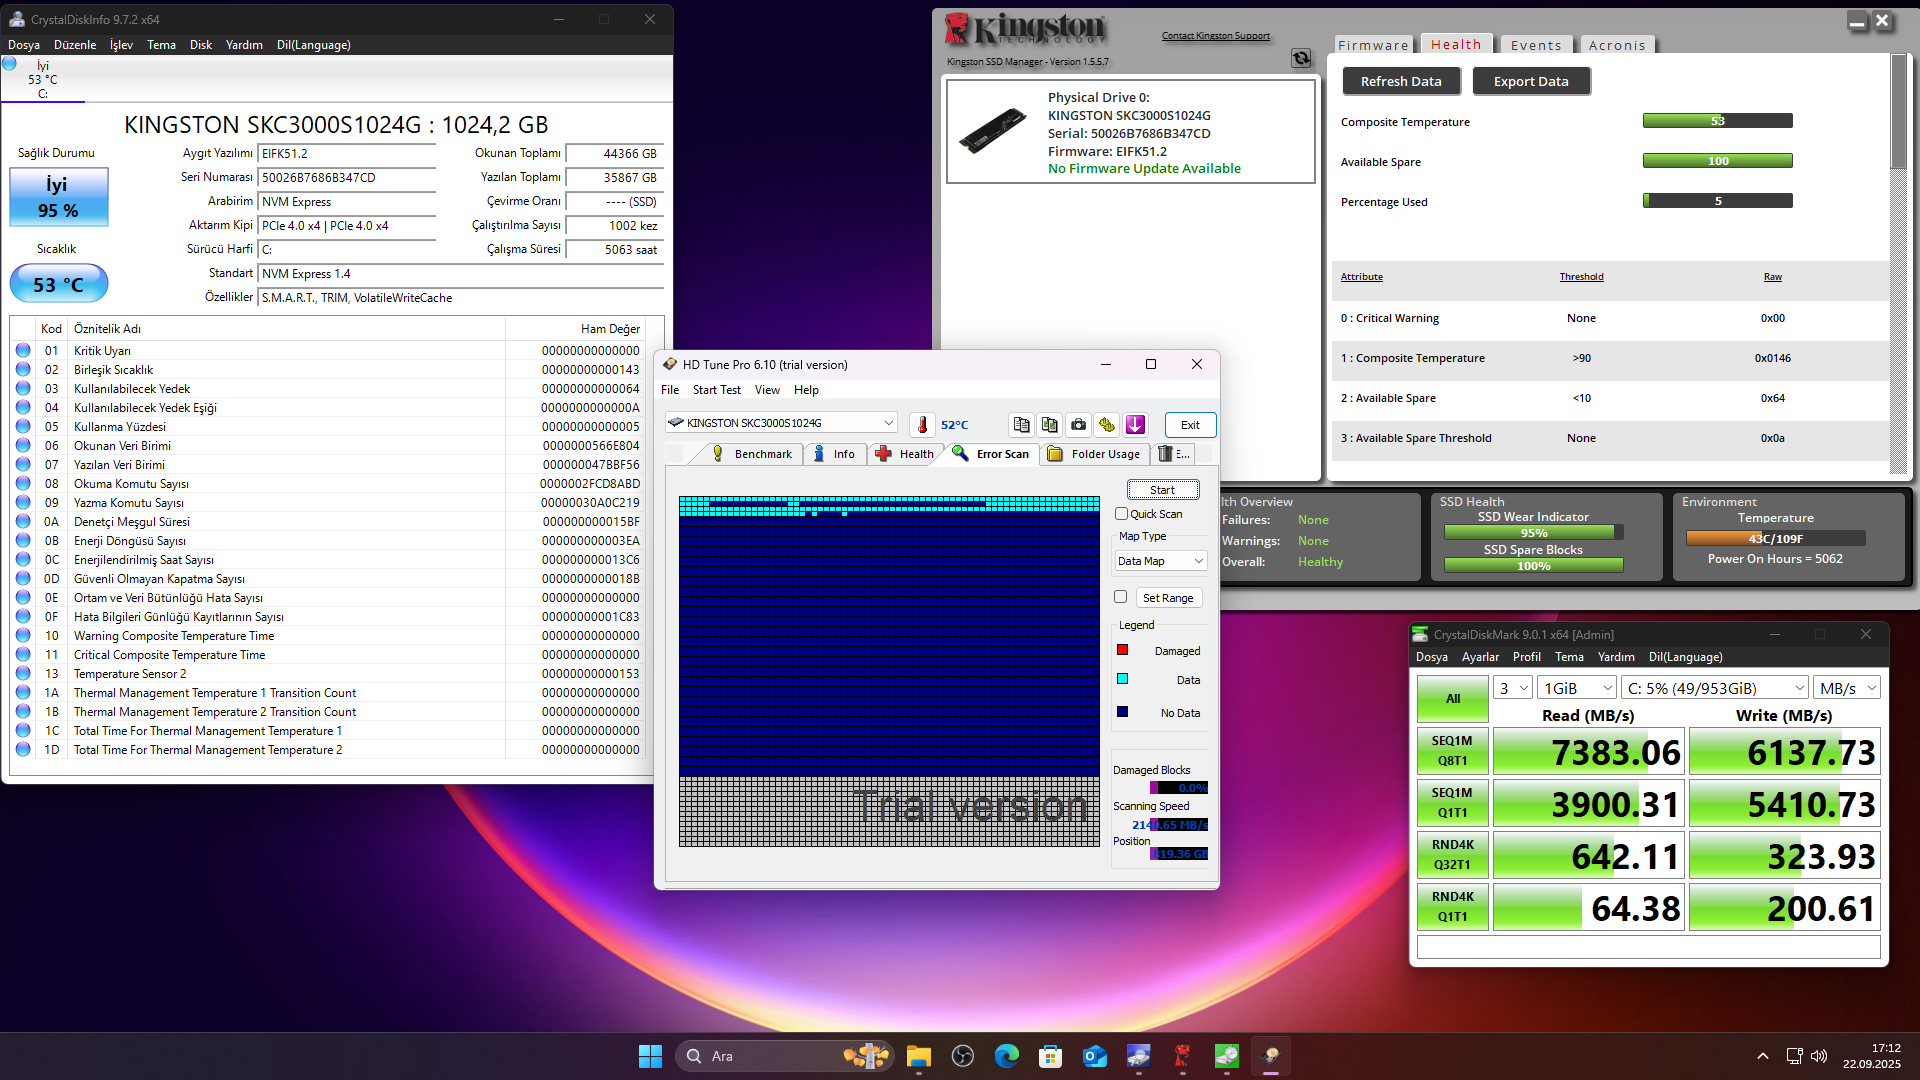This screenshot has height=1080, width=1920.
Task: Show hidden system tray icons
Action: coord(1762,1056)
